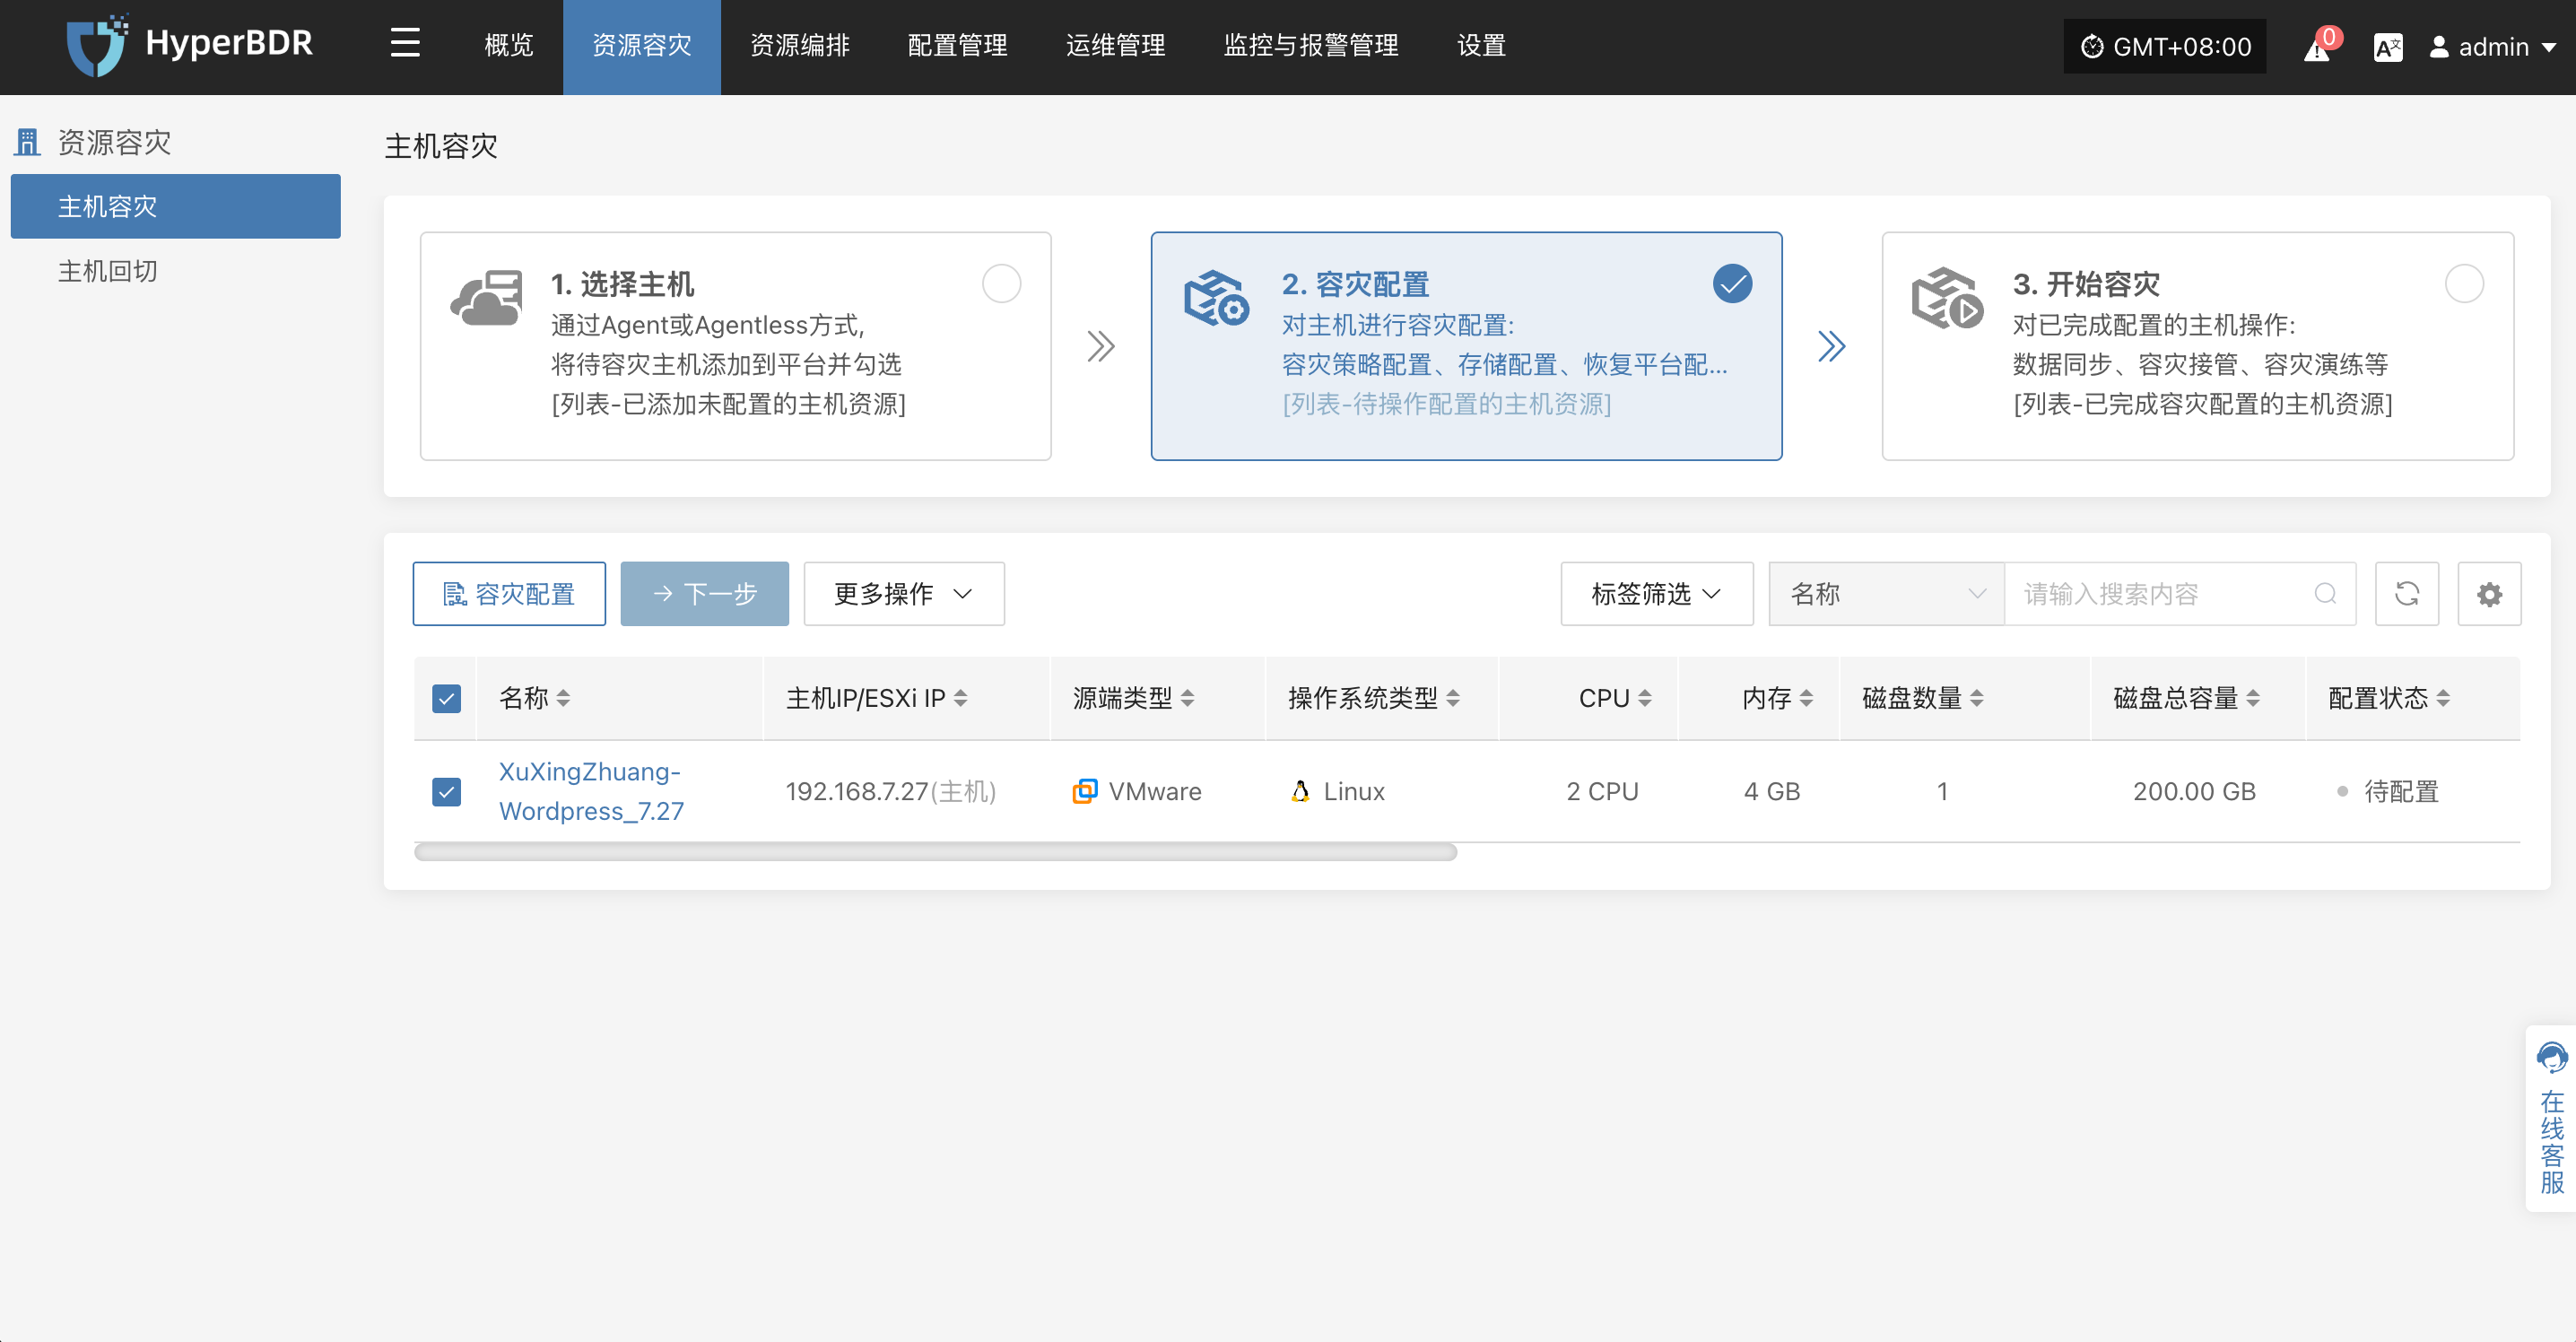Open the 概览 nav tab

point(508,46)
